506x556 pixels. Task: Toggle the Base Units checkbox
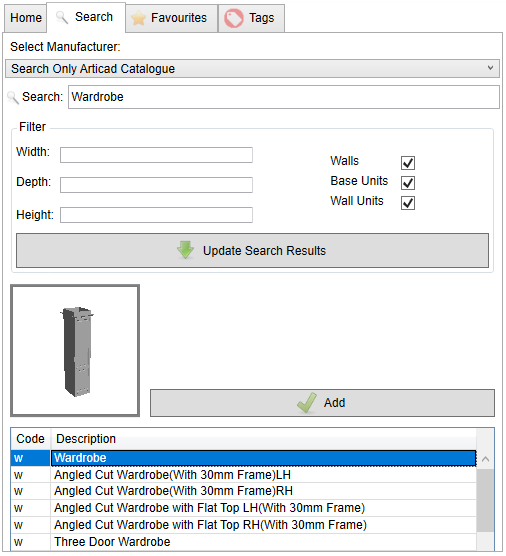point(408,183)
